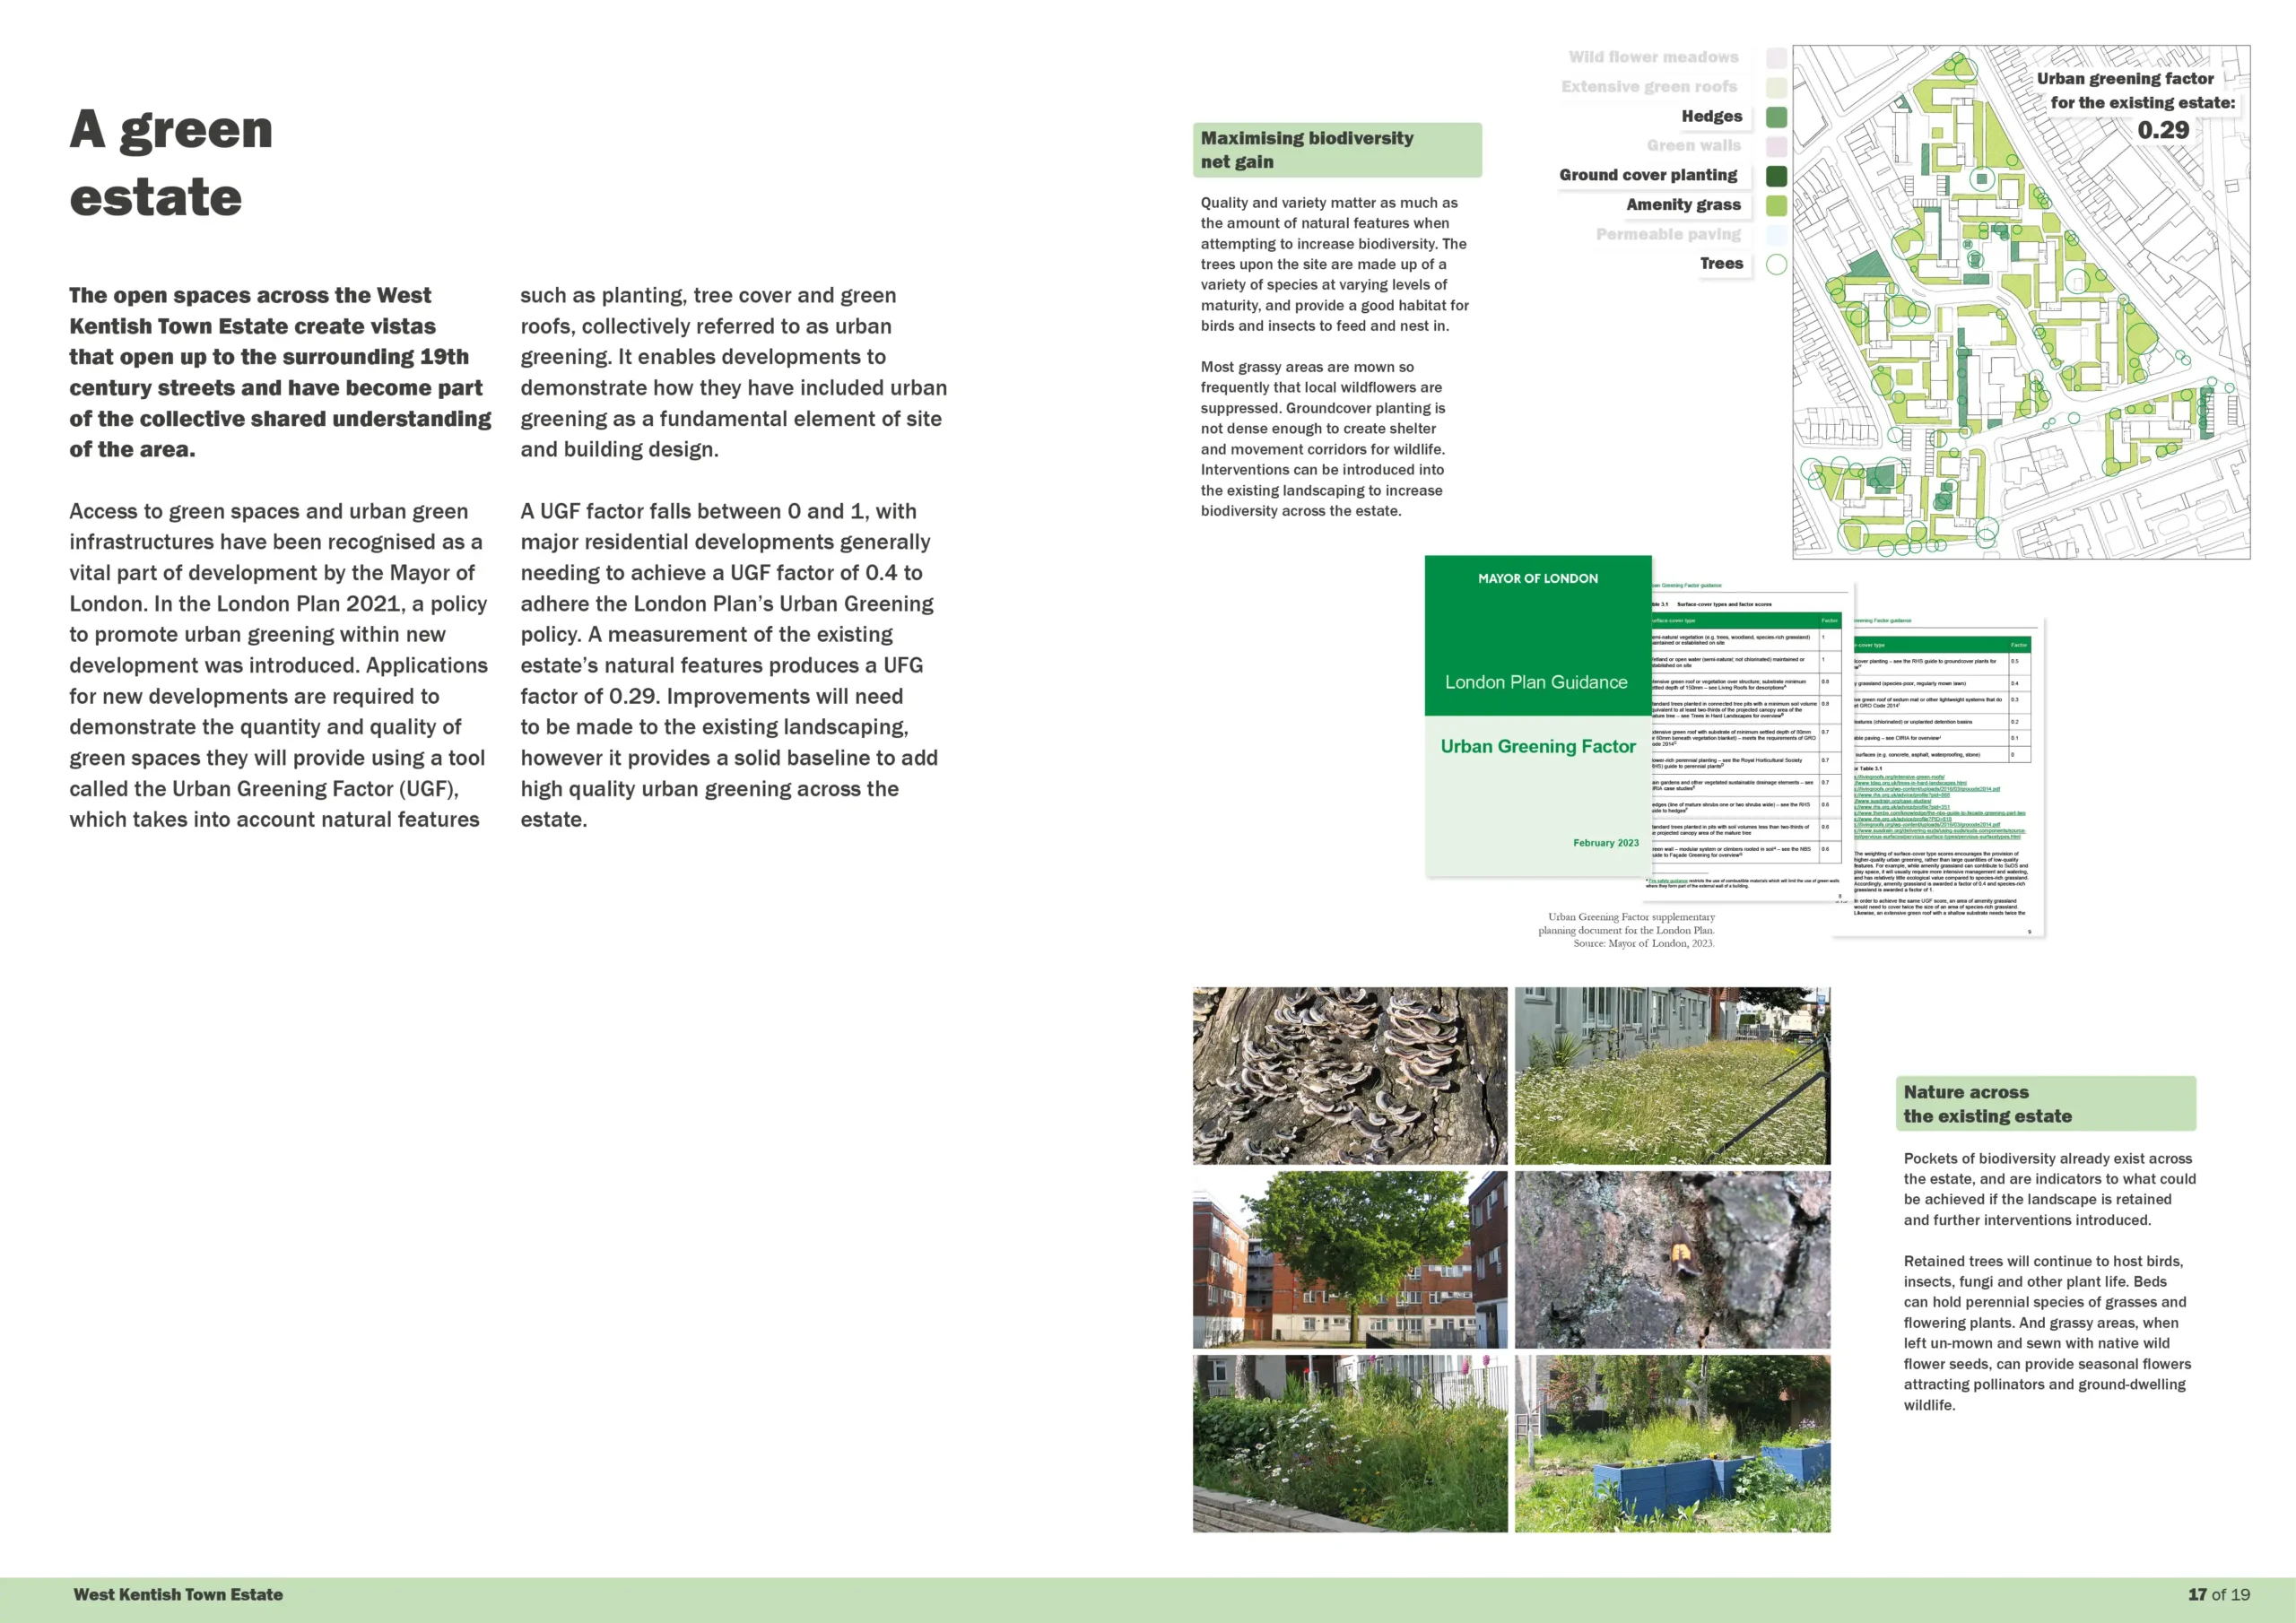The height and width of the screenshot is (1623, 2296).
Task: Click the Trees circle legend icon
Action: [1776, 264]
